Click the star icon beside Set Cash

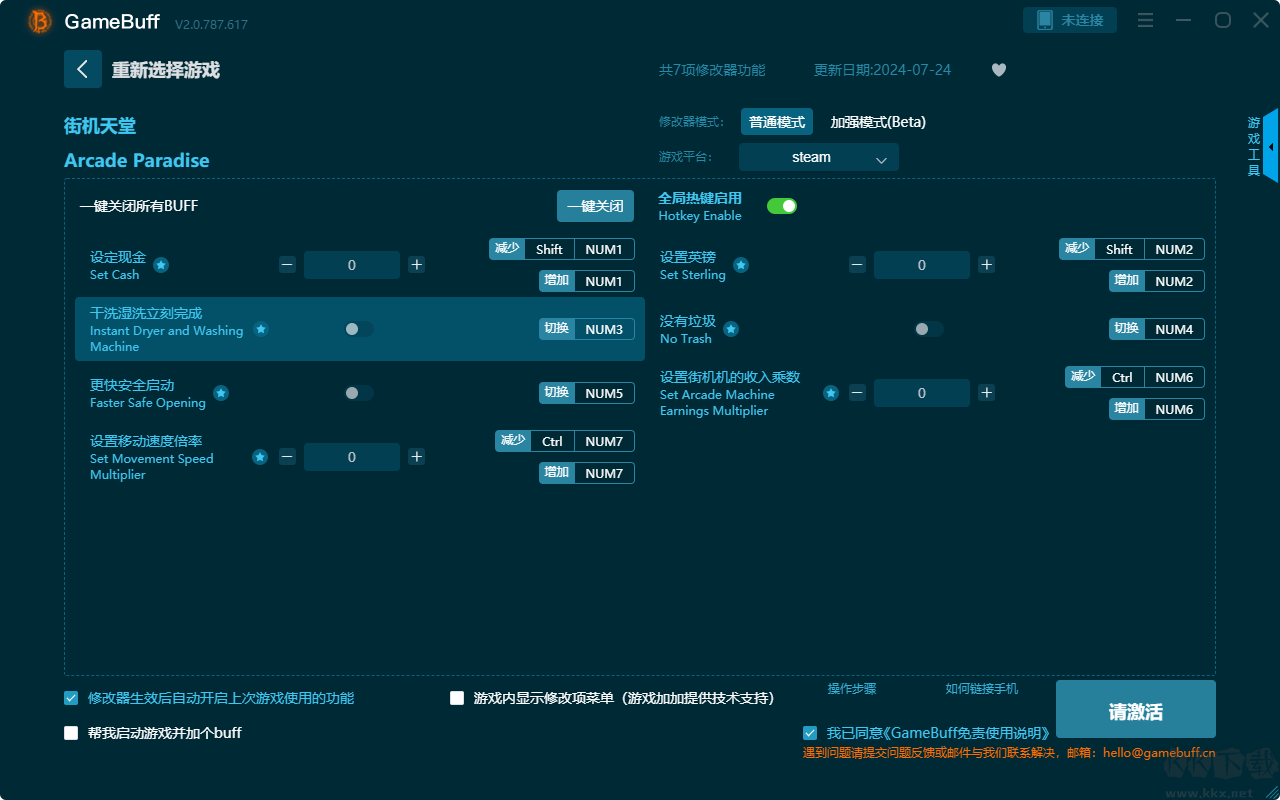coord(161,265)
